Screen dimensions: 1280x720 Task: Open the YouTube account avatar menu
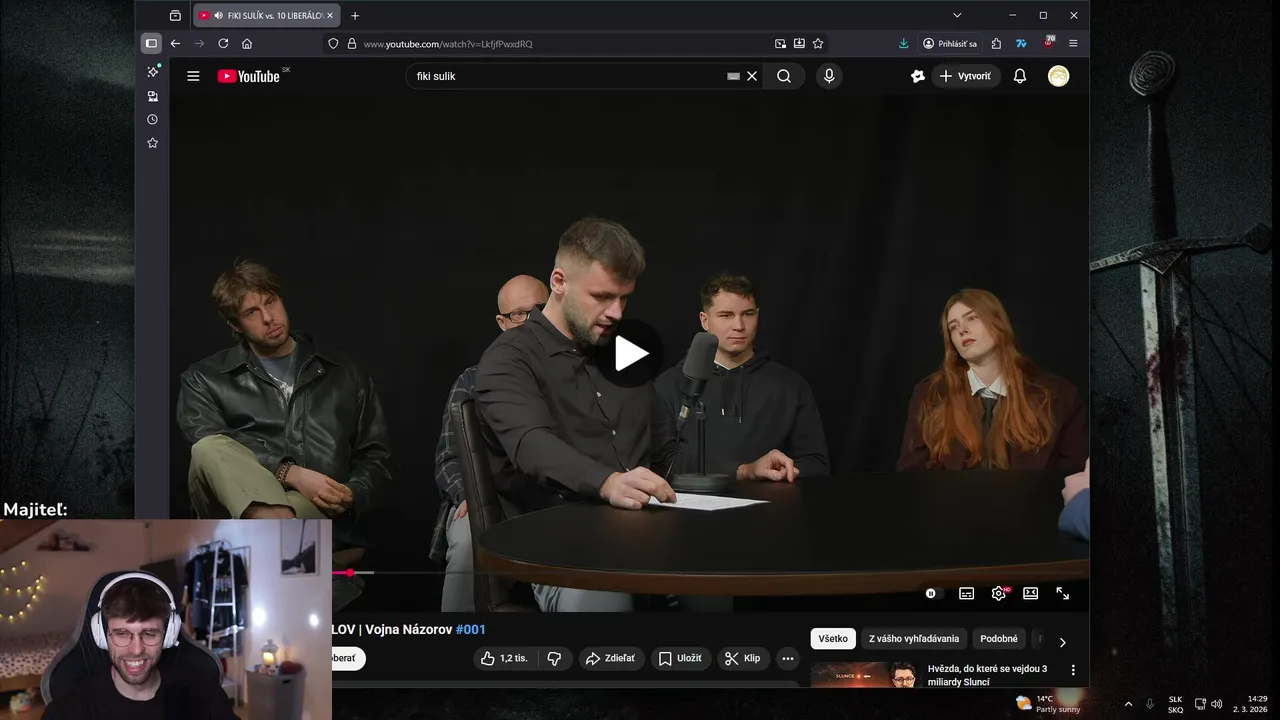[x=1058, y=76]
